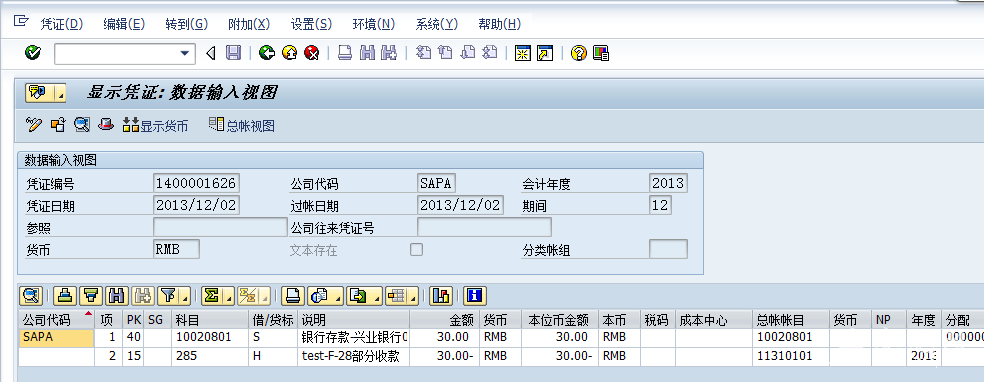Click the Print icon in the standard toolbar
This screenshot has height=382, width=984.
click(x=345, y=53)
